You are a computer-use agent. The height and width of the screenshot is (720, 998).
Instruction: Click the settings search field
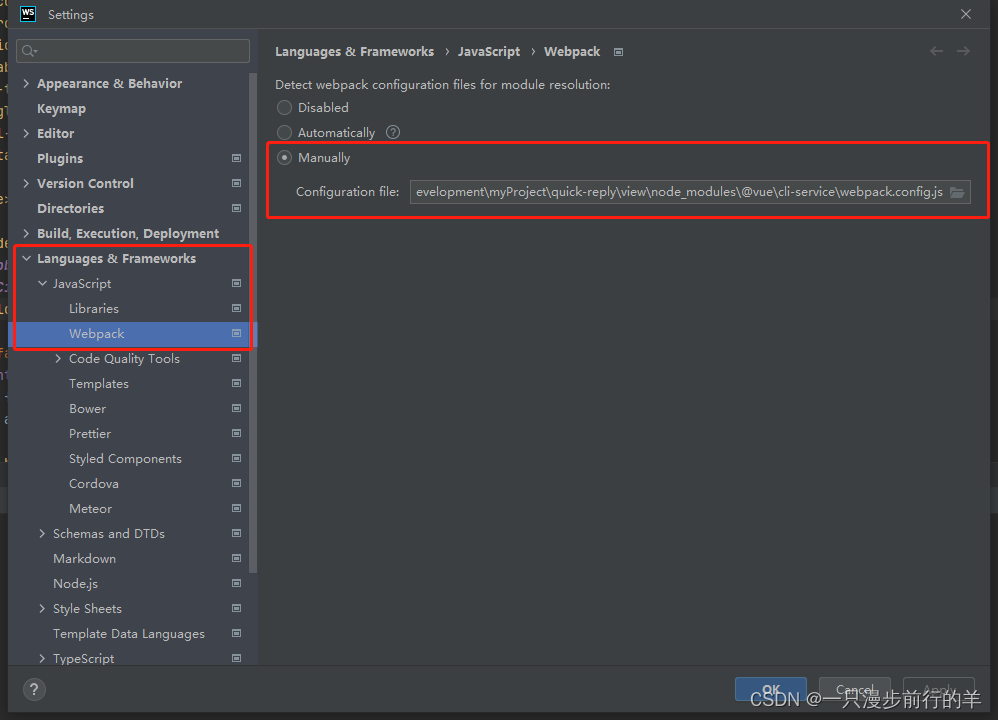pyautogui.click(x=133, y=51)
